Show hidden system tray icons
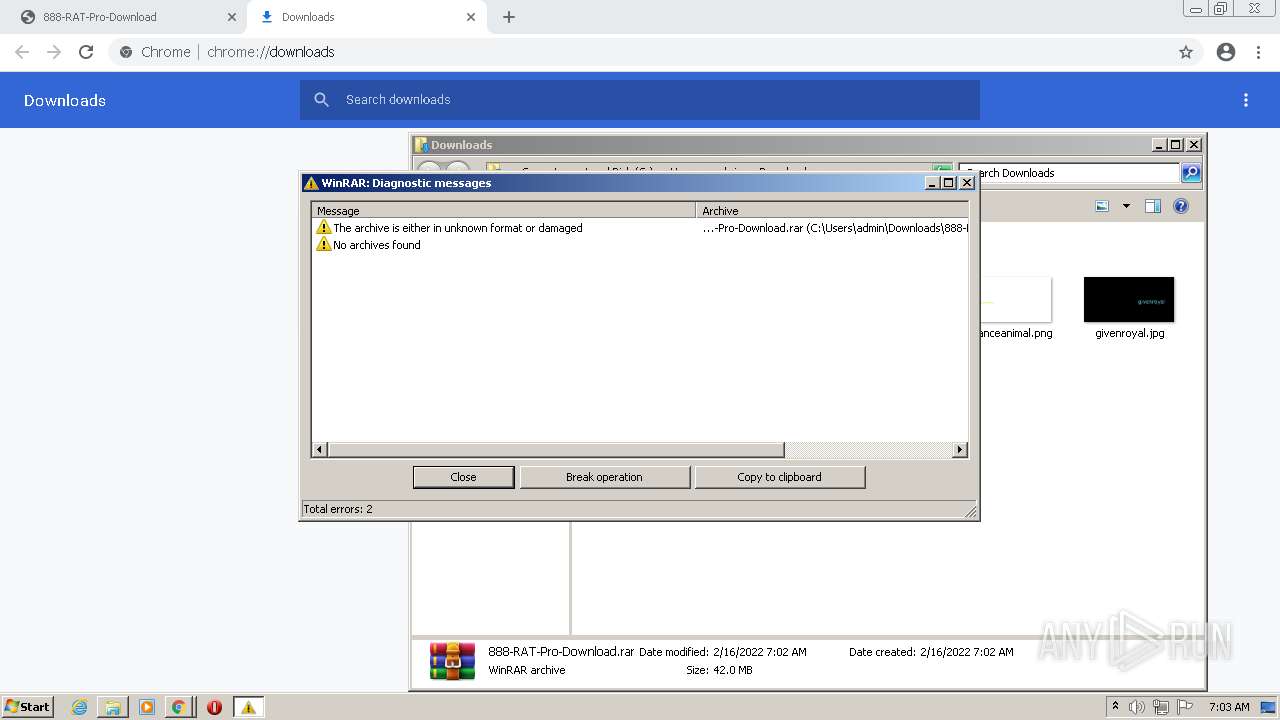The height and width of the screenshot is (720, 1280). pyautogui.click(x=1115, y=706)
